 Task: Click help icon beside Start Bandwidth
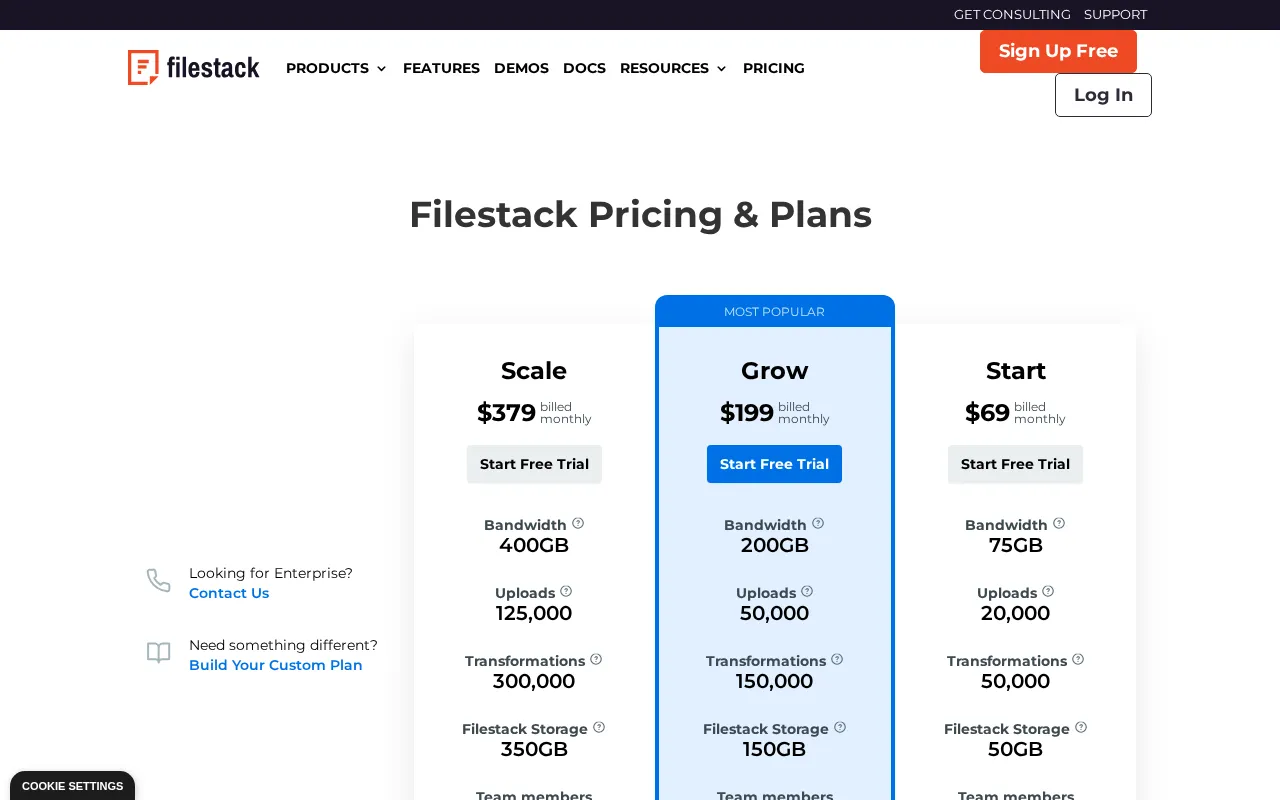(1059, 523)
